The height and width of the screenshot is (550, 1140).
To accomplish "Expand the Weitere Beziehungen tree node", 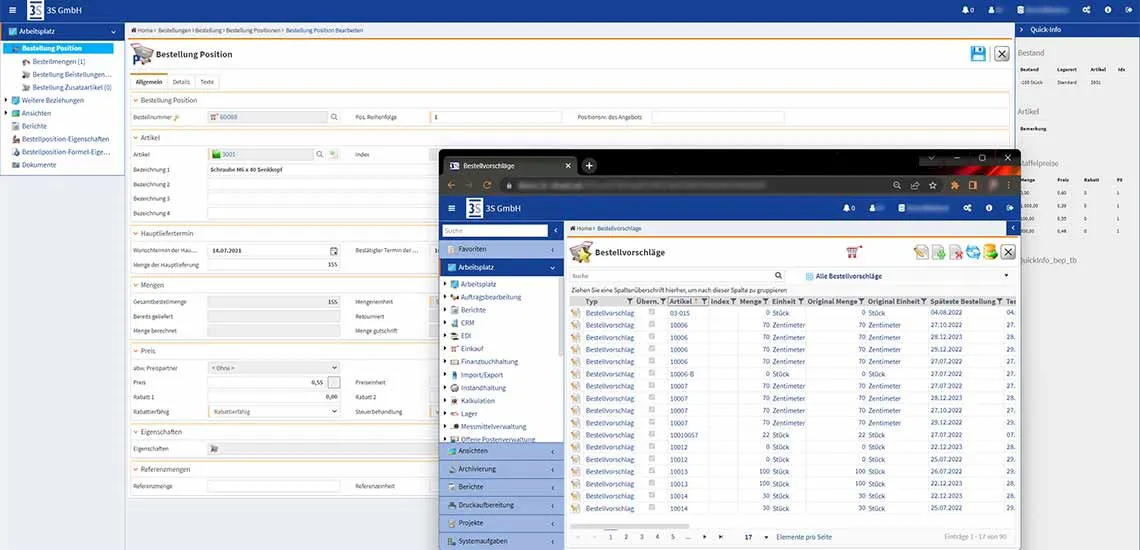I will [x=6, y=100].
